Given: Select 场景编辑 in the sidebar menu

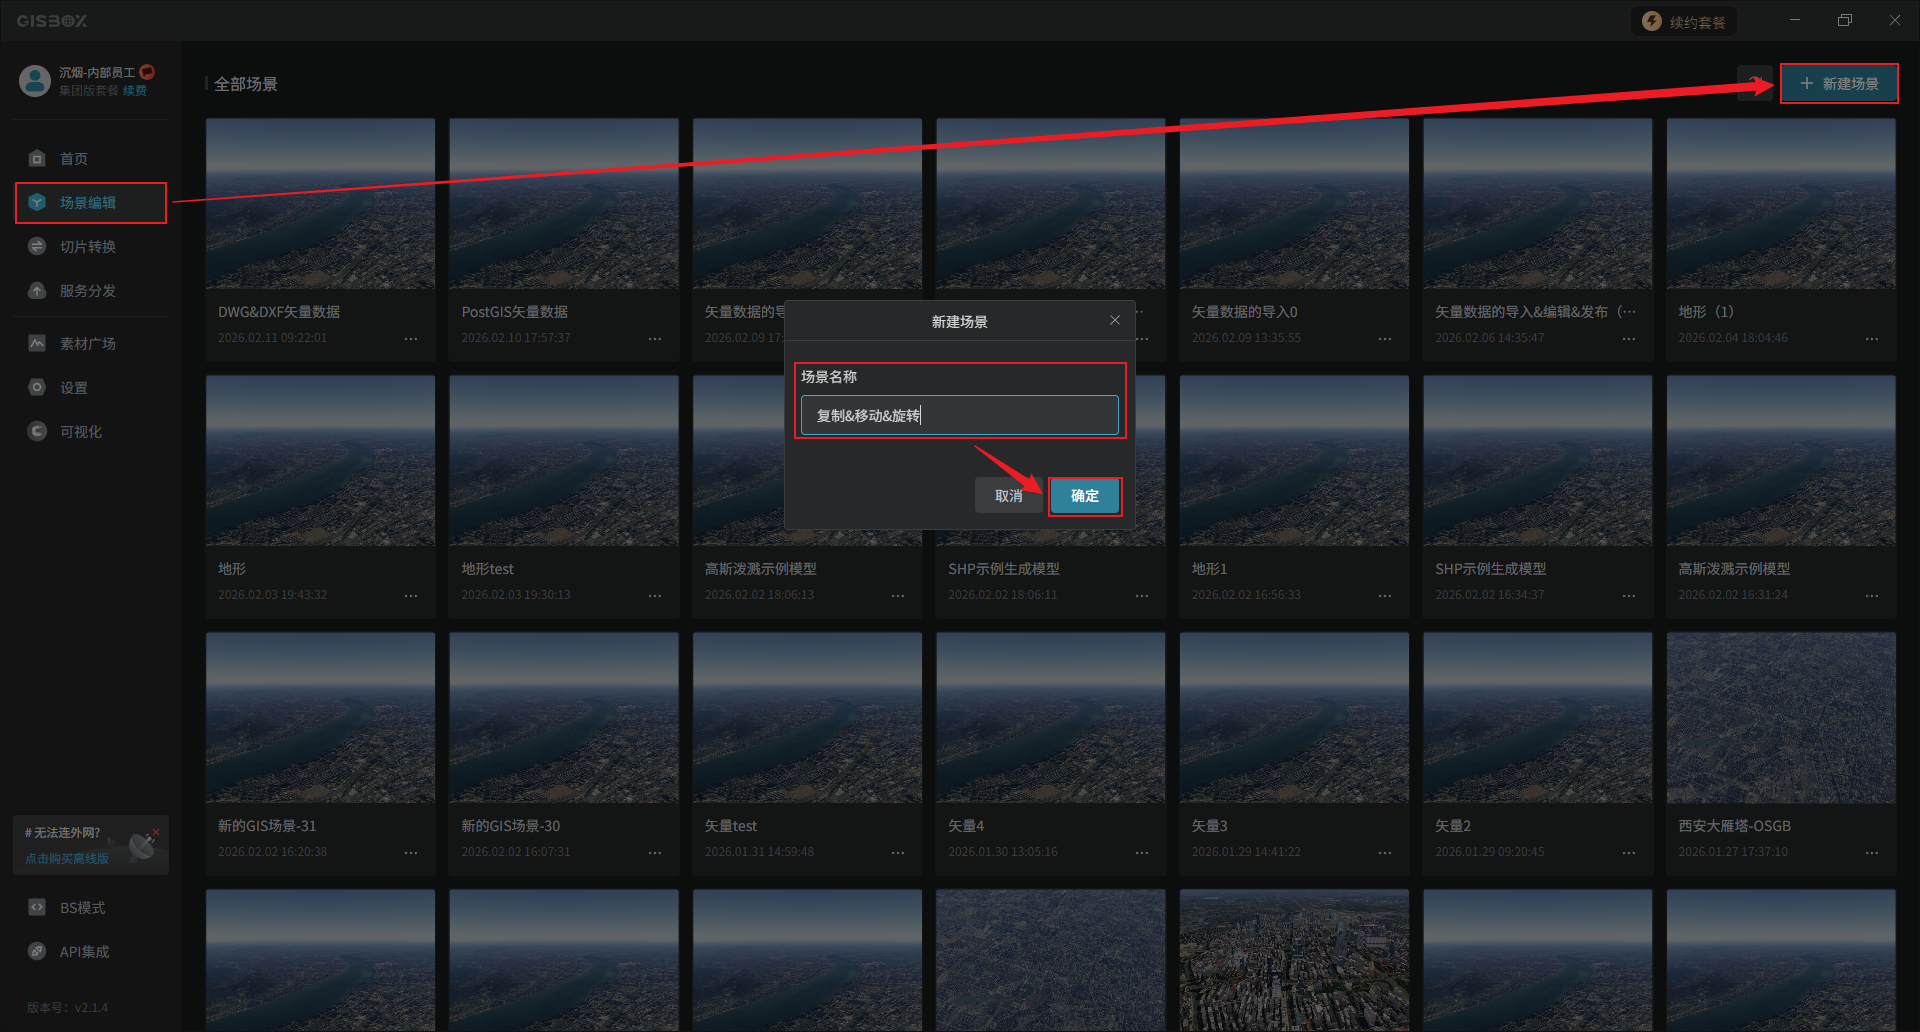Looking at the screenshot, I should pos(90,203).
